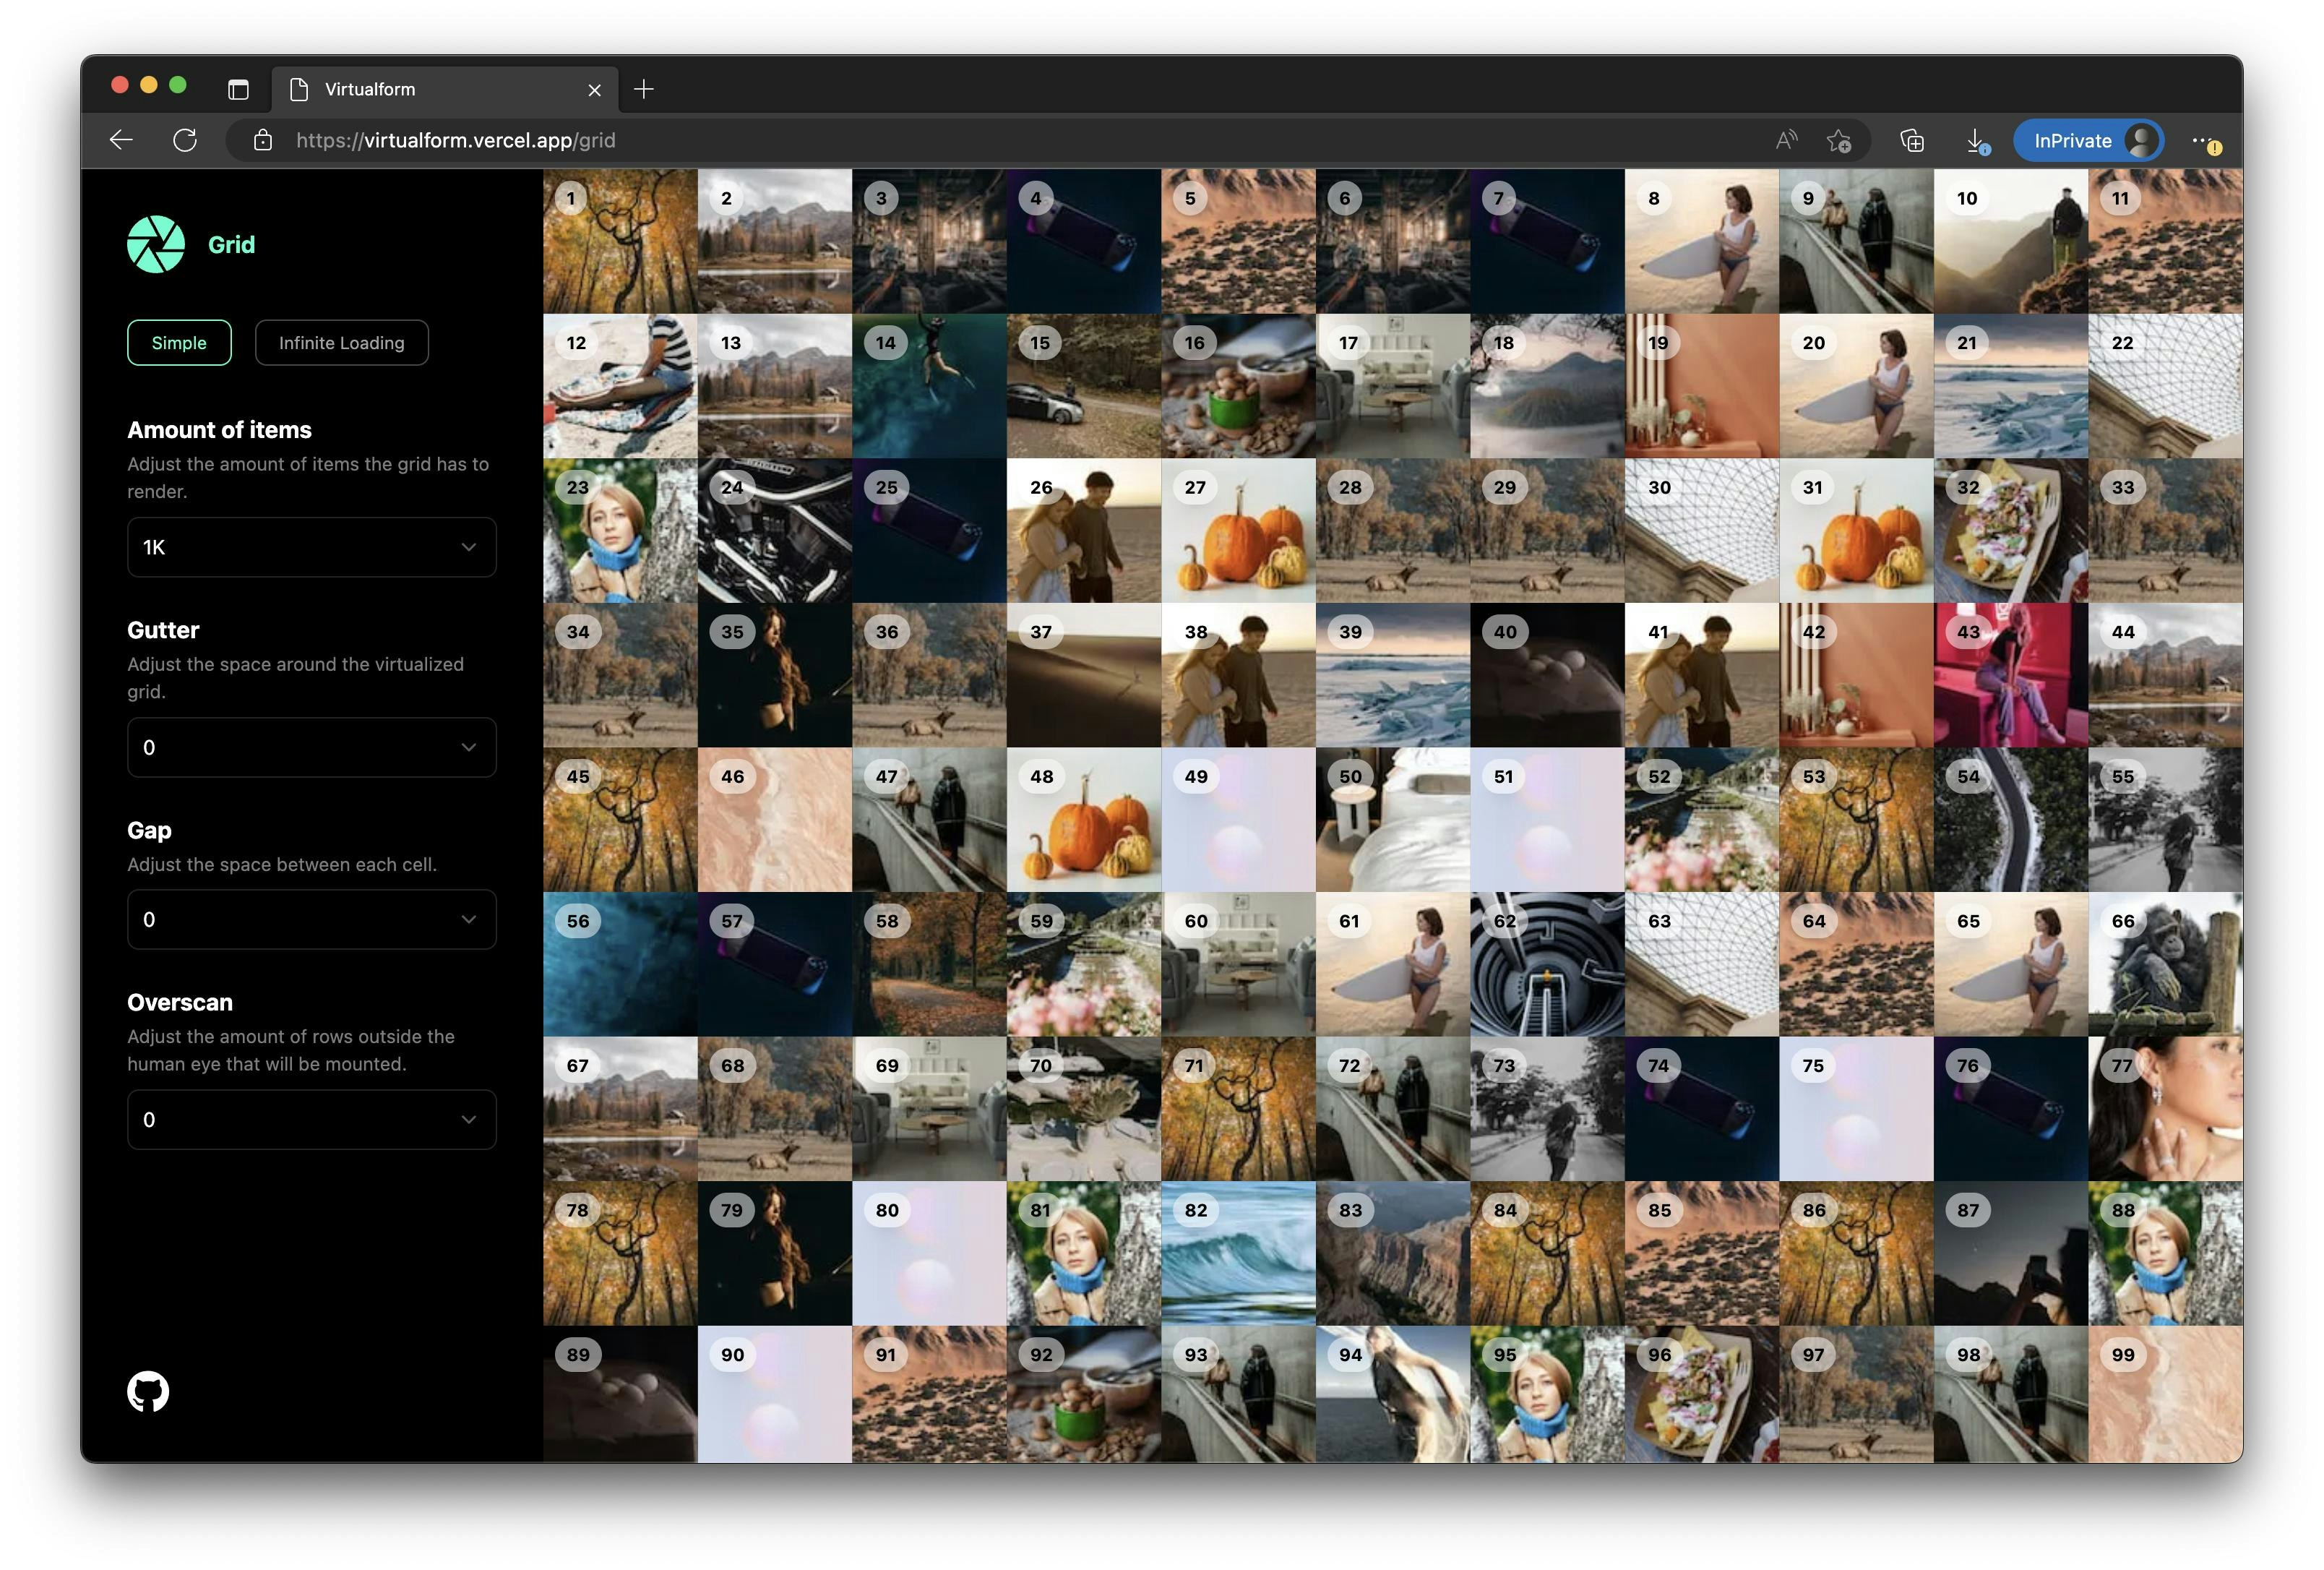Click the address bar URL
Viewport: 2324px width, 1570px height.
[455, 140]
